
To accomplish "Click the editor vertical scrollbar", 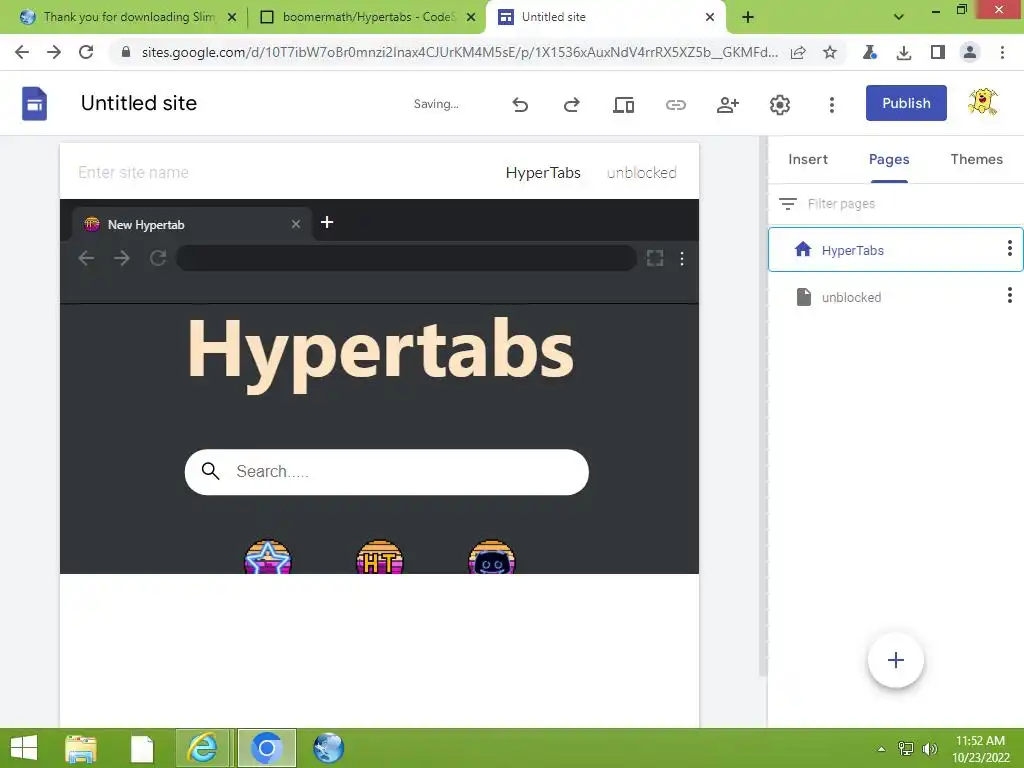I will tap(762, 406).
